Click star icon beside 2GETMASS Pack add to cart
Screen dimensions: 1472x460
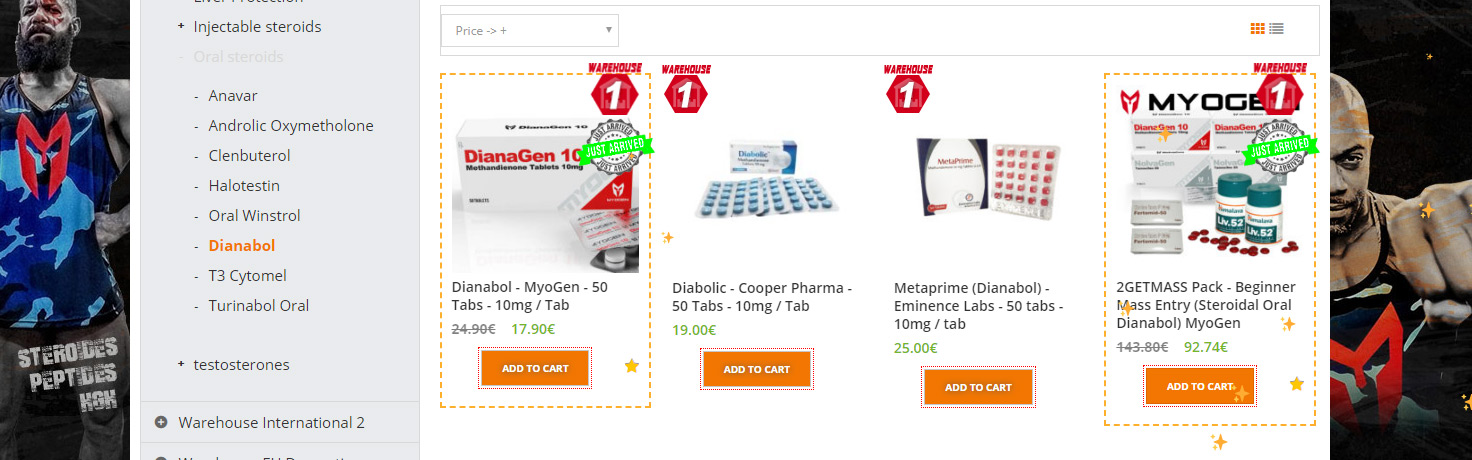(1296, 384)
